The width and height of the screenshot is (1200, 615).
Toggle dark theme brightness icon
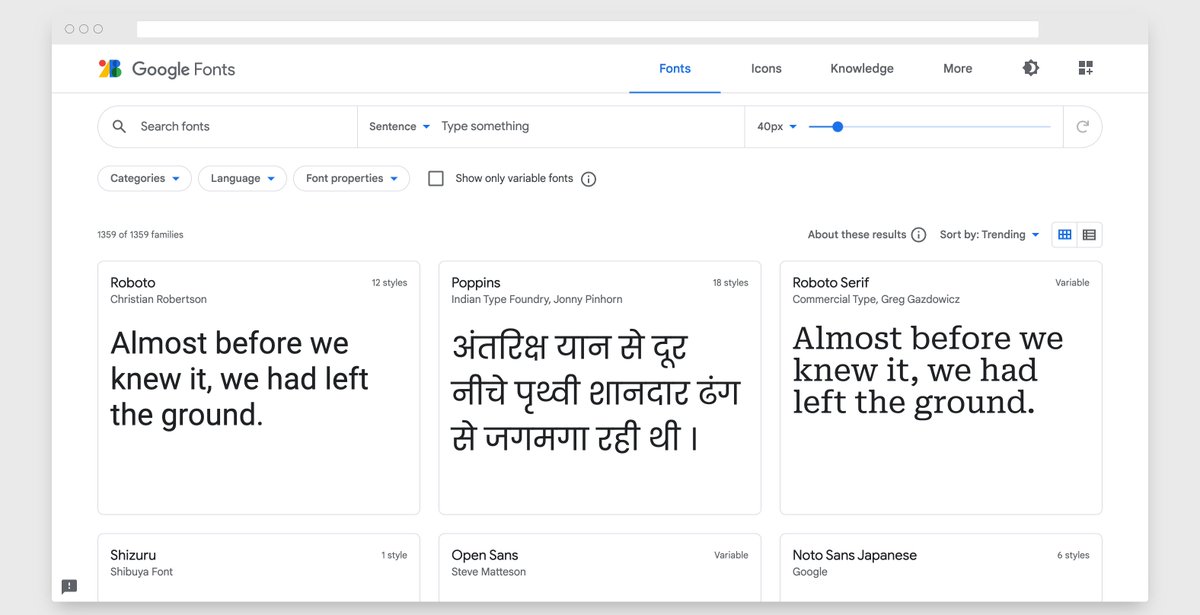(x=1030, y=68)
